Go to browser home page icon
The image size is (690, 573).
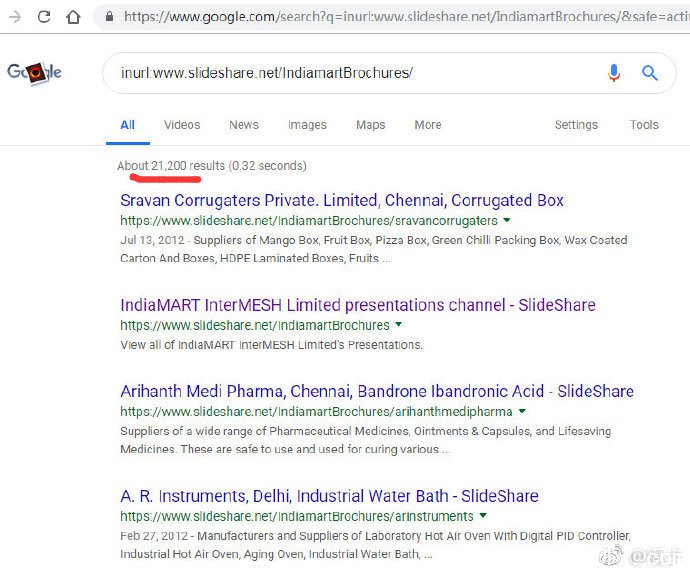[73, 17]
